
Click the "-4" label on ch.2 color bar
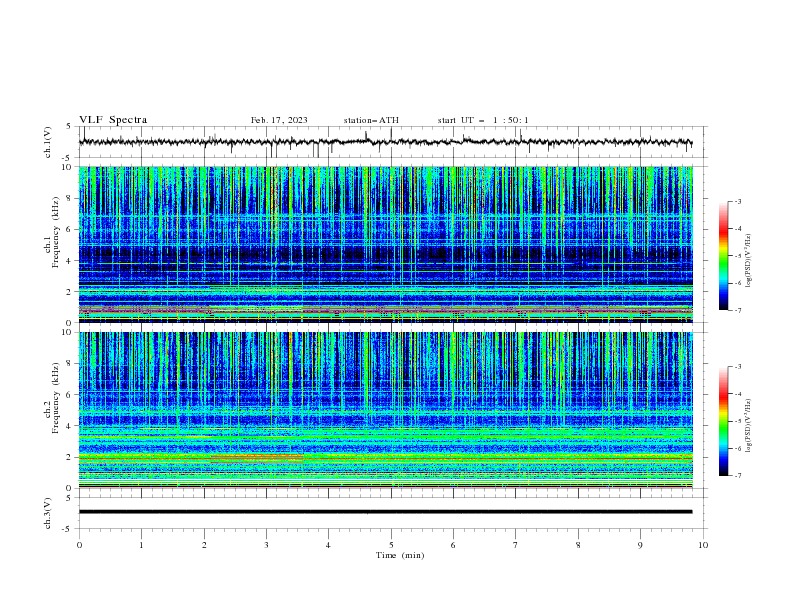[738, 394]
